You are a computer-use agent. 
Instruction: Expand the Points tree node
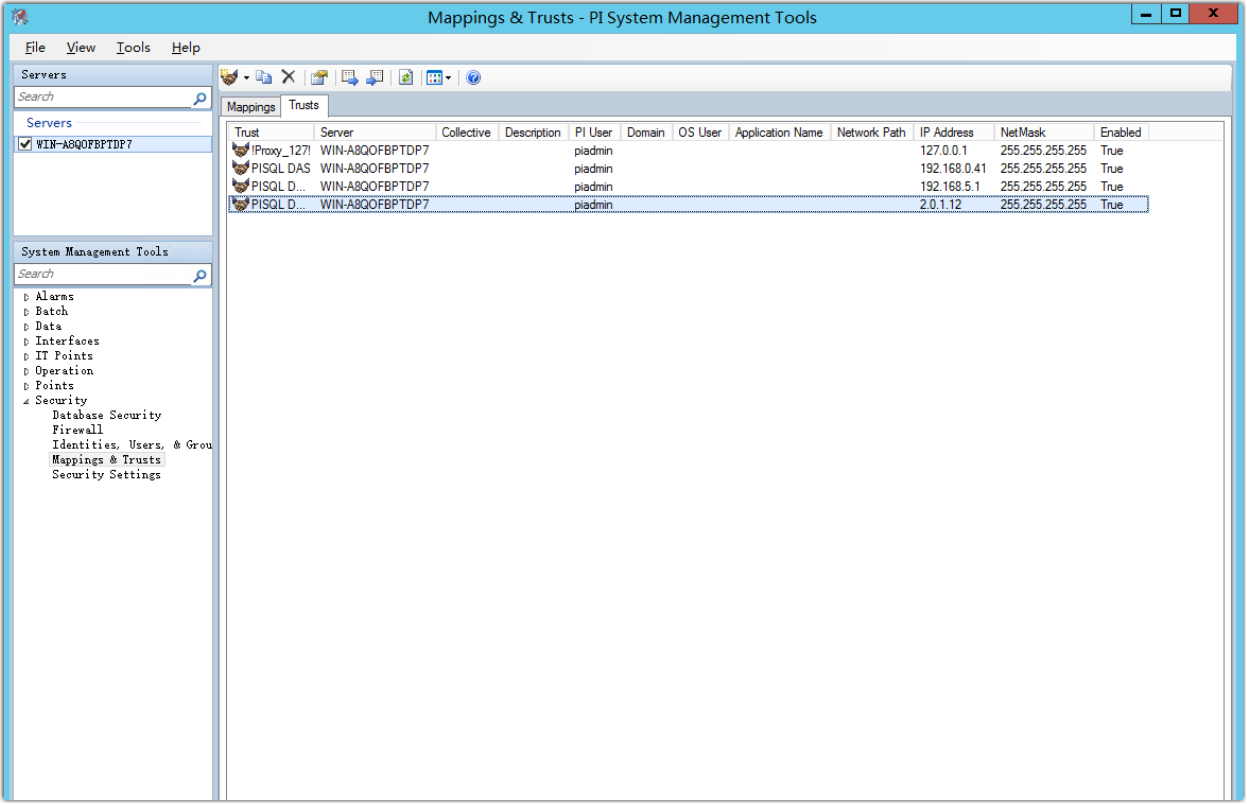pyautogui.click(x=26, y=386)
